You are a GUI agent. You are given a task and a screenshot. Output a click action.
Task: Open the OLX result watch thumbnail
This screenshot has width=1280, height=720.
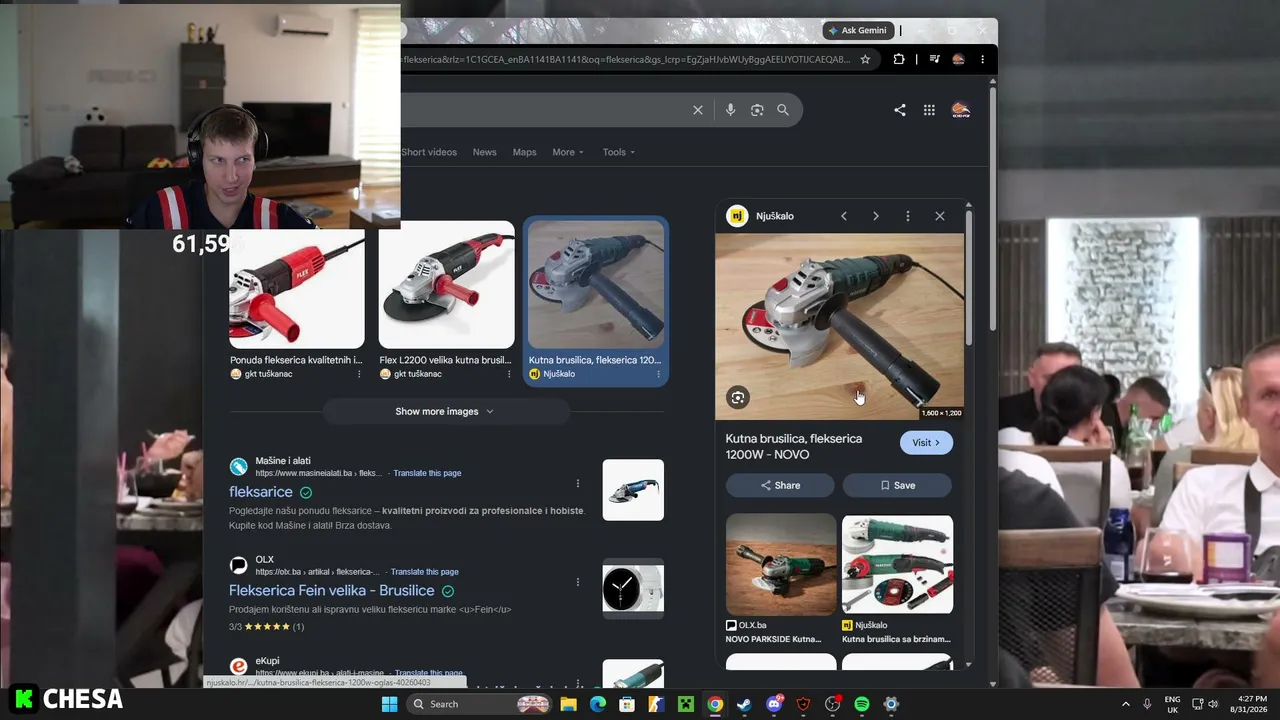(633, 588)
